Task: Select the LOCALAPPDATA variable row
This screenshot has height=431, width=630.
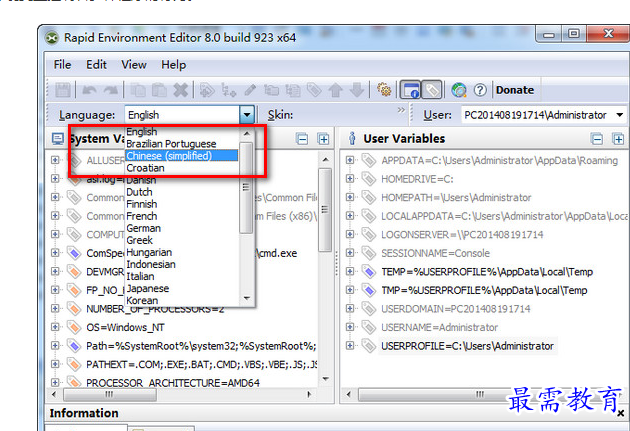Action: [504, 216]
